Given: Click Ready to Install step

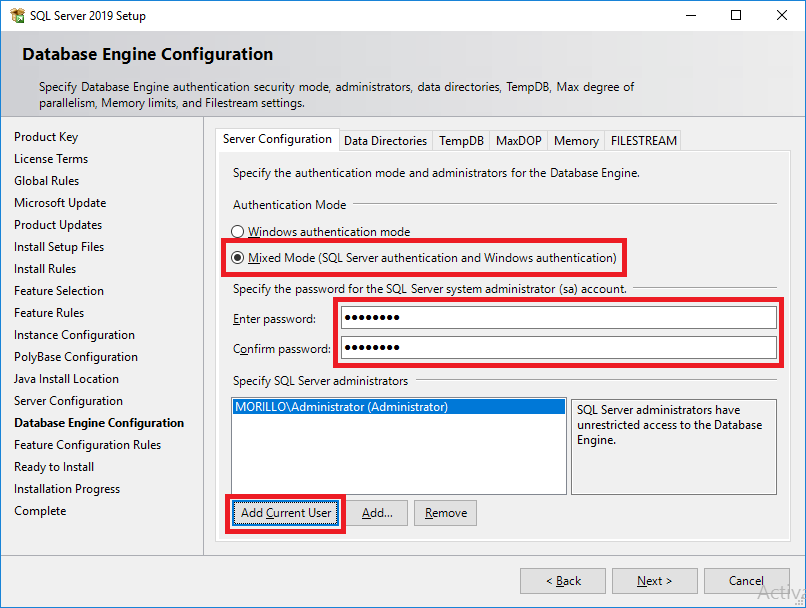Looking at the screenshot, I should coord(54,467).
